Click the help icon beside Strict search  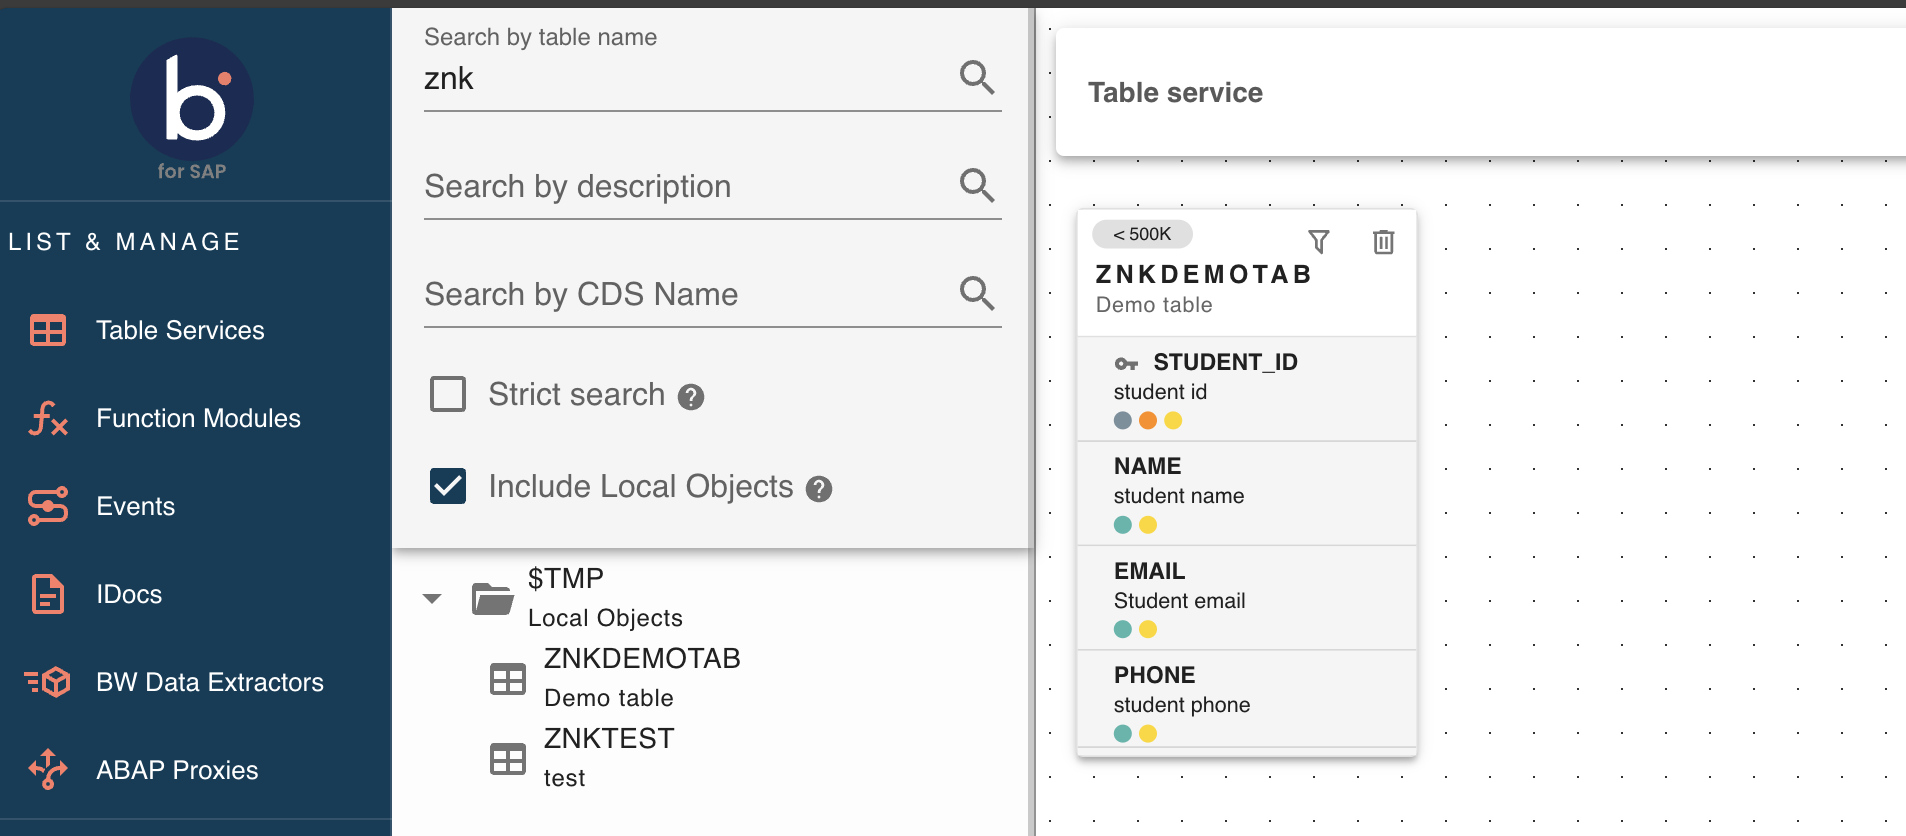pyautogui.click(x=691, y=397)
